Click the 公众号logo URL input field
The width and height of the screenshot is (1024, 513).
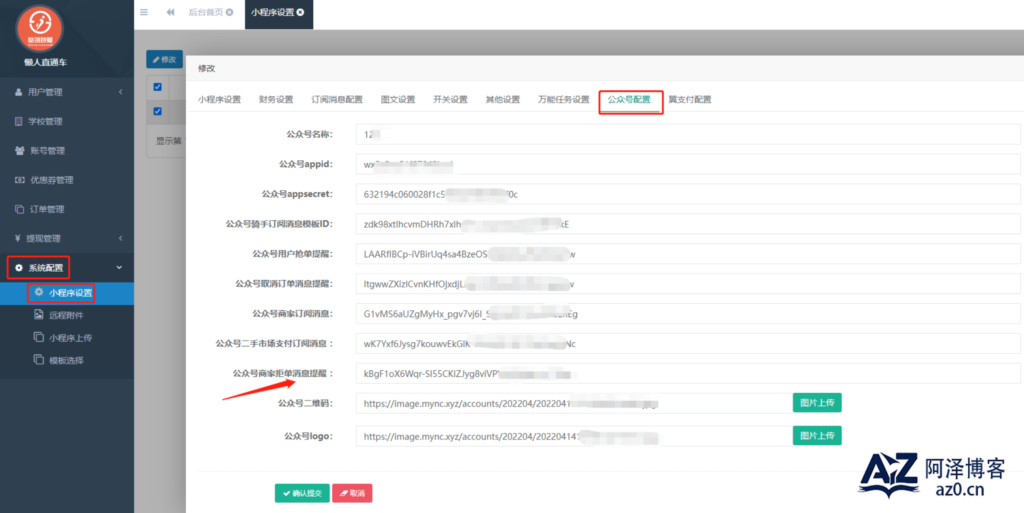point(573,436)
